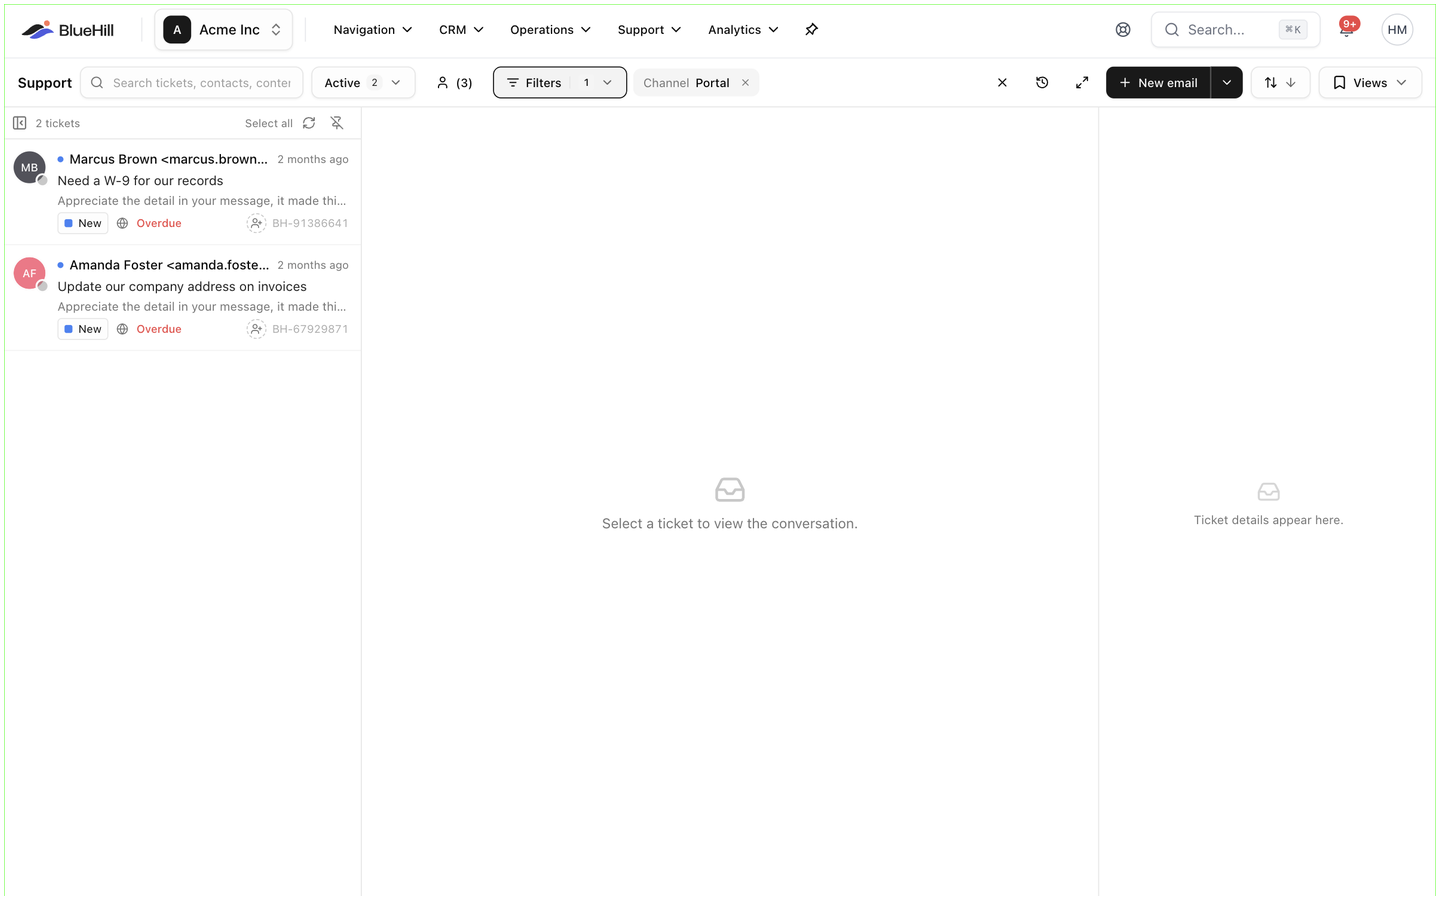Clear all filters with the X icon

click(x=1002, y=83)
